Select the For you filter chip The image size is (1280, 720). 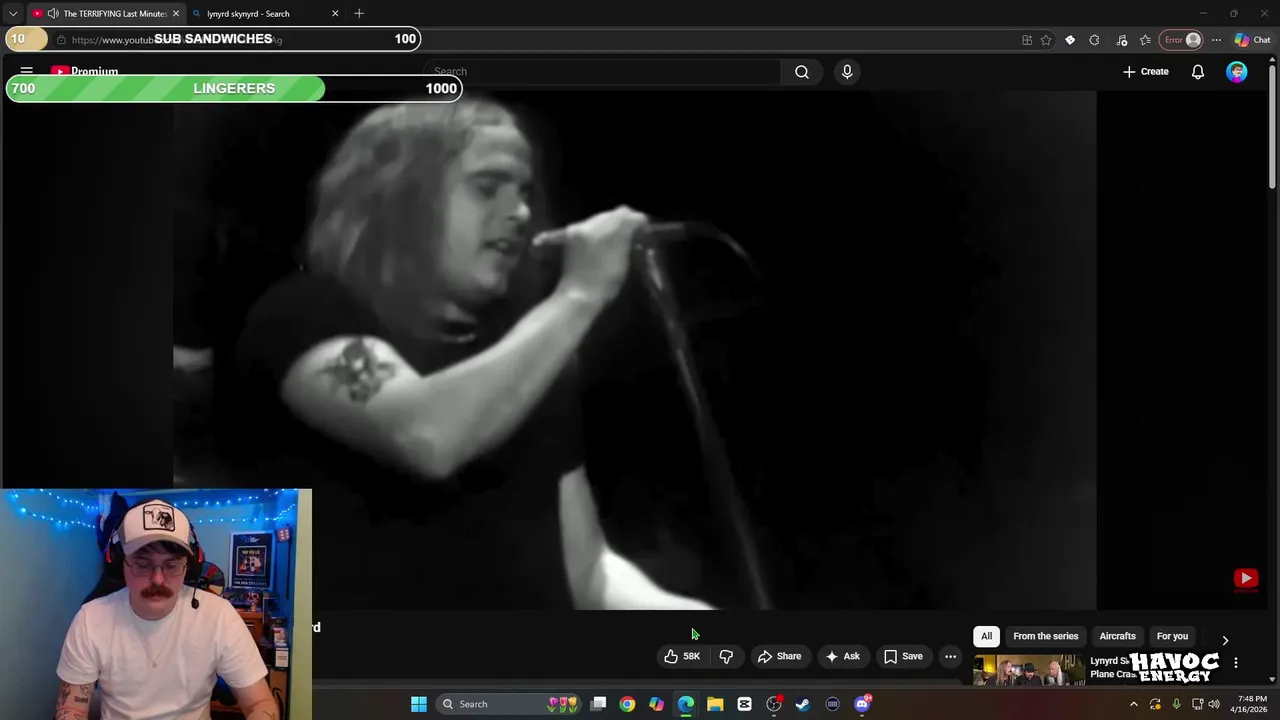tap(1172, 636)
